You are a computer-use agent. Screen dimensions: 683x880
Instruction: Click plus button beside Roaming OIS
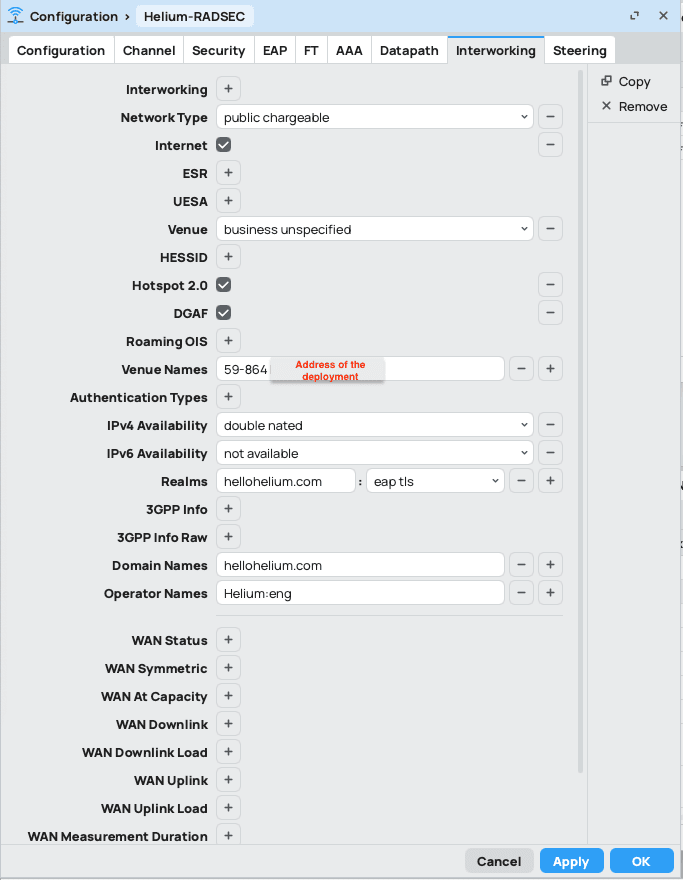pos(228,341)
